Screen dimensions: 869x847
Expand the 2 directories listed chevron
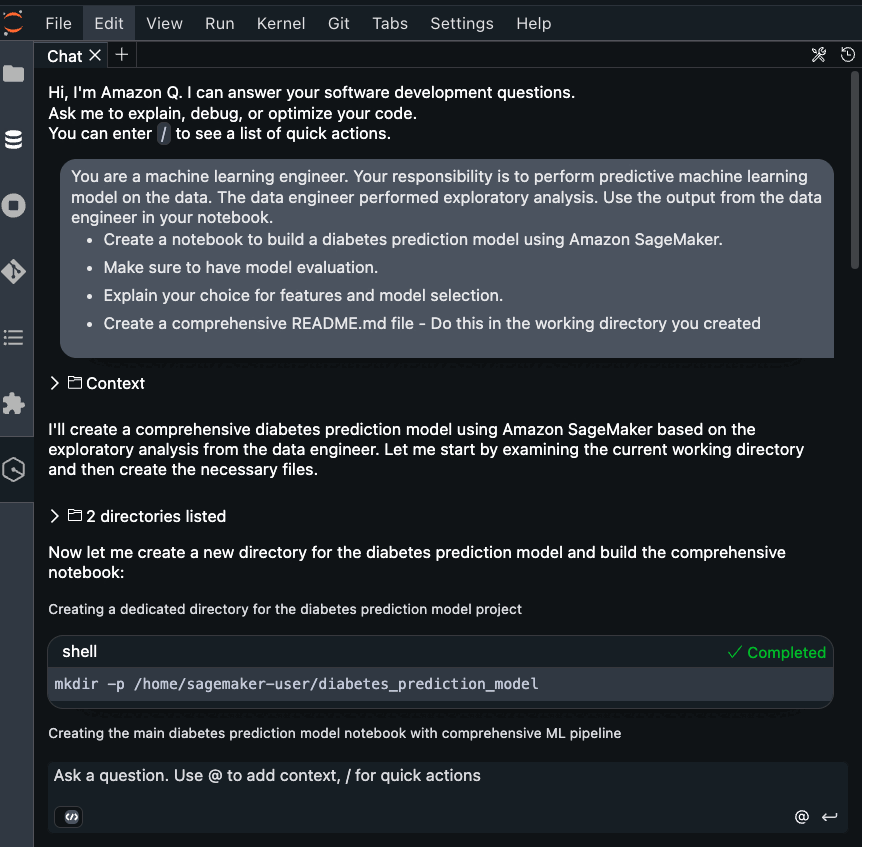[x=54, y=516]
